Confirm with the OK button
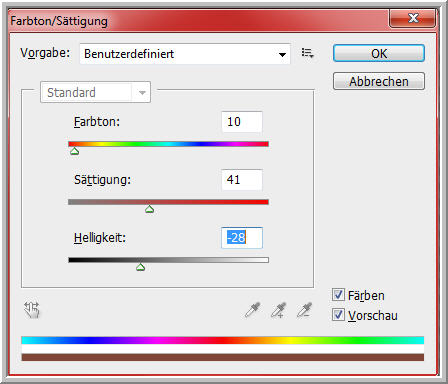Viewport: 448px width, 384px height. point(379,53)
